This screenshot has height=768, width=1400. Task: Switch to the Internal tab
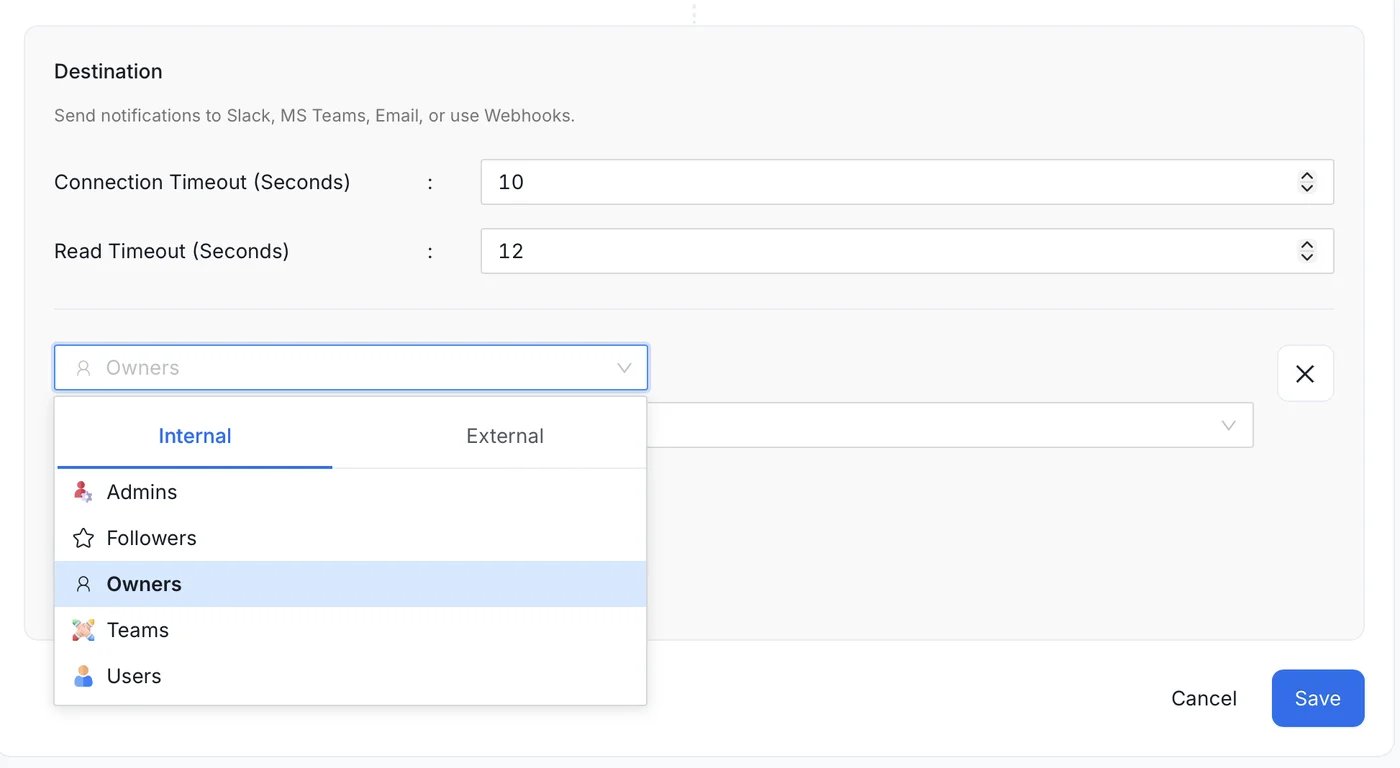point(195,436)
